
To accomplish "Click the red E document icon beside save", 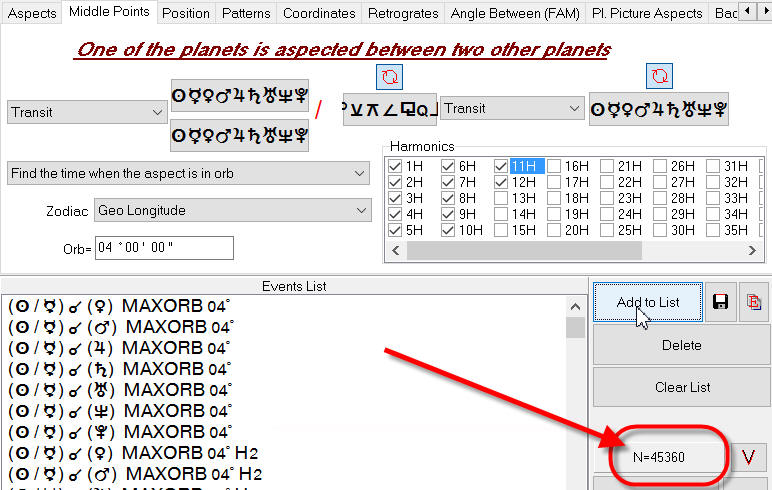I will [x=753, y=302].
